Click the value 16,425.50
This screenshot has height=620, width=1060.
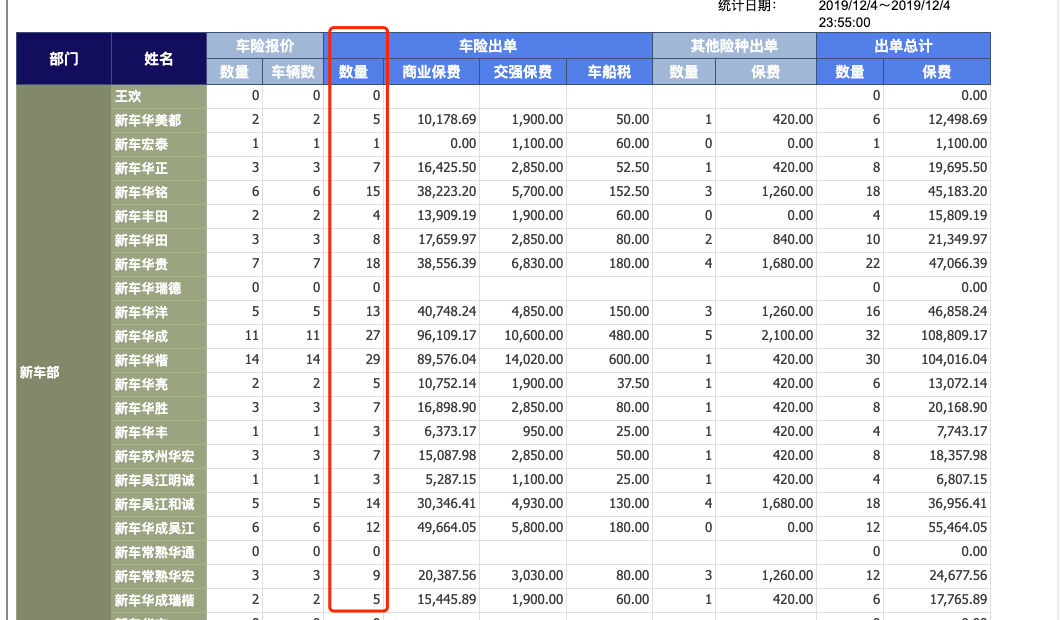[x=446, y=168]
